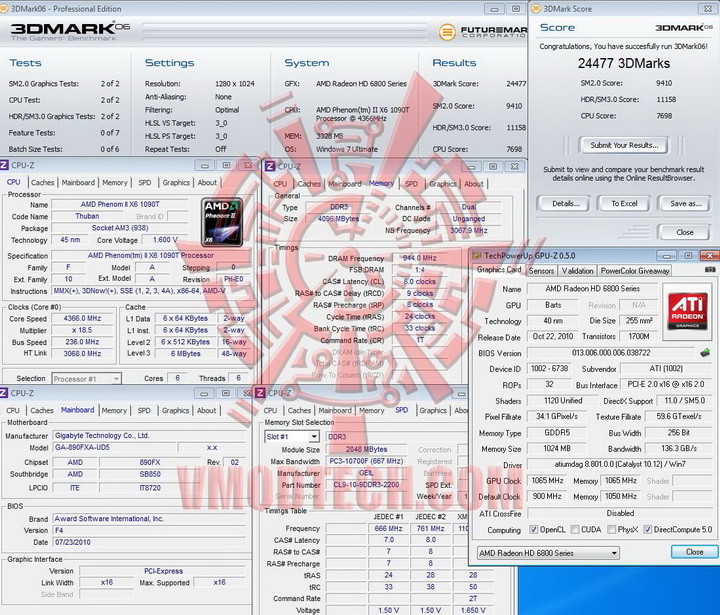The width and height of the screenshot is (720, 615).
Task: Click the Gigabyte Technology manufacturer value
Action: click(x=150, y=435)
